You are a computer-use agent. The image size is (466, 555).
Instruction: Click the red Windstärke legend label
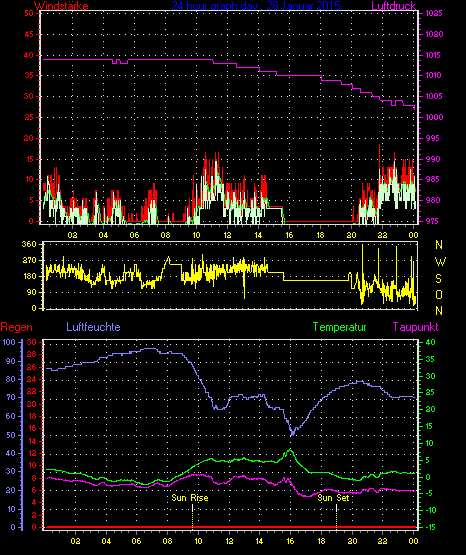(x=61, y=5)
